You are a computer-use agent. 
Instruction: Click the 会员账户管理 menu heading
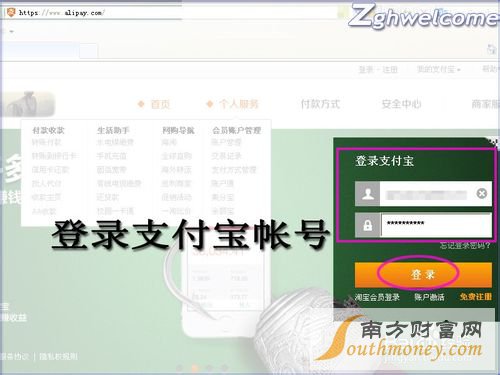pyautogui.click(x=237, y=130)
